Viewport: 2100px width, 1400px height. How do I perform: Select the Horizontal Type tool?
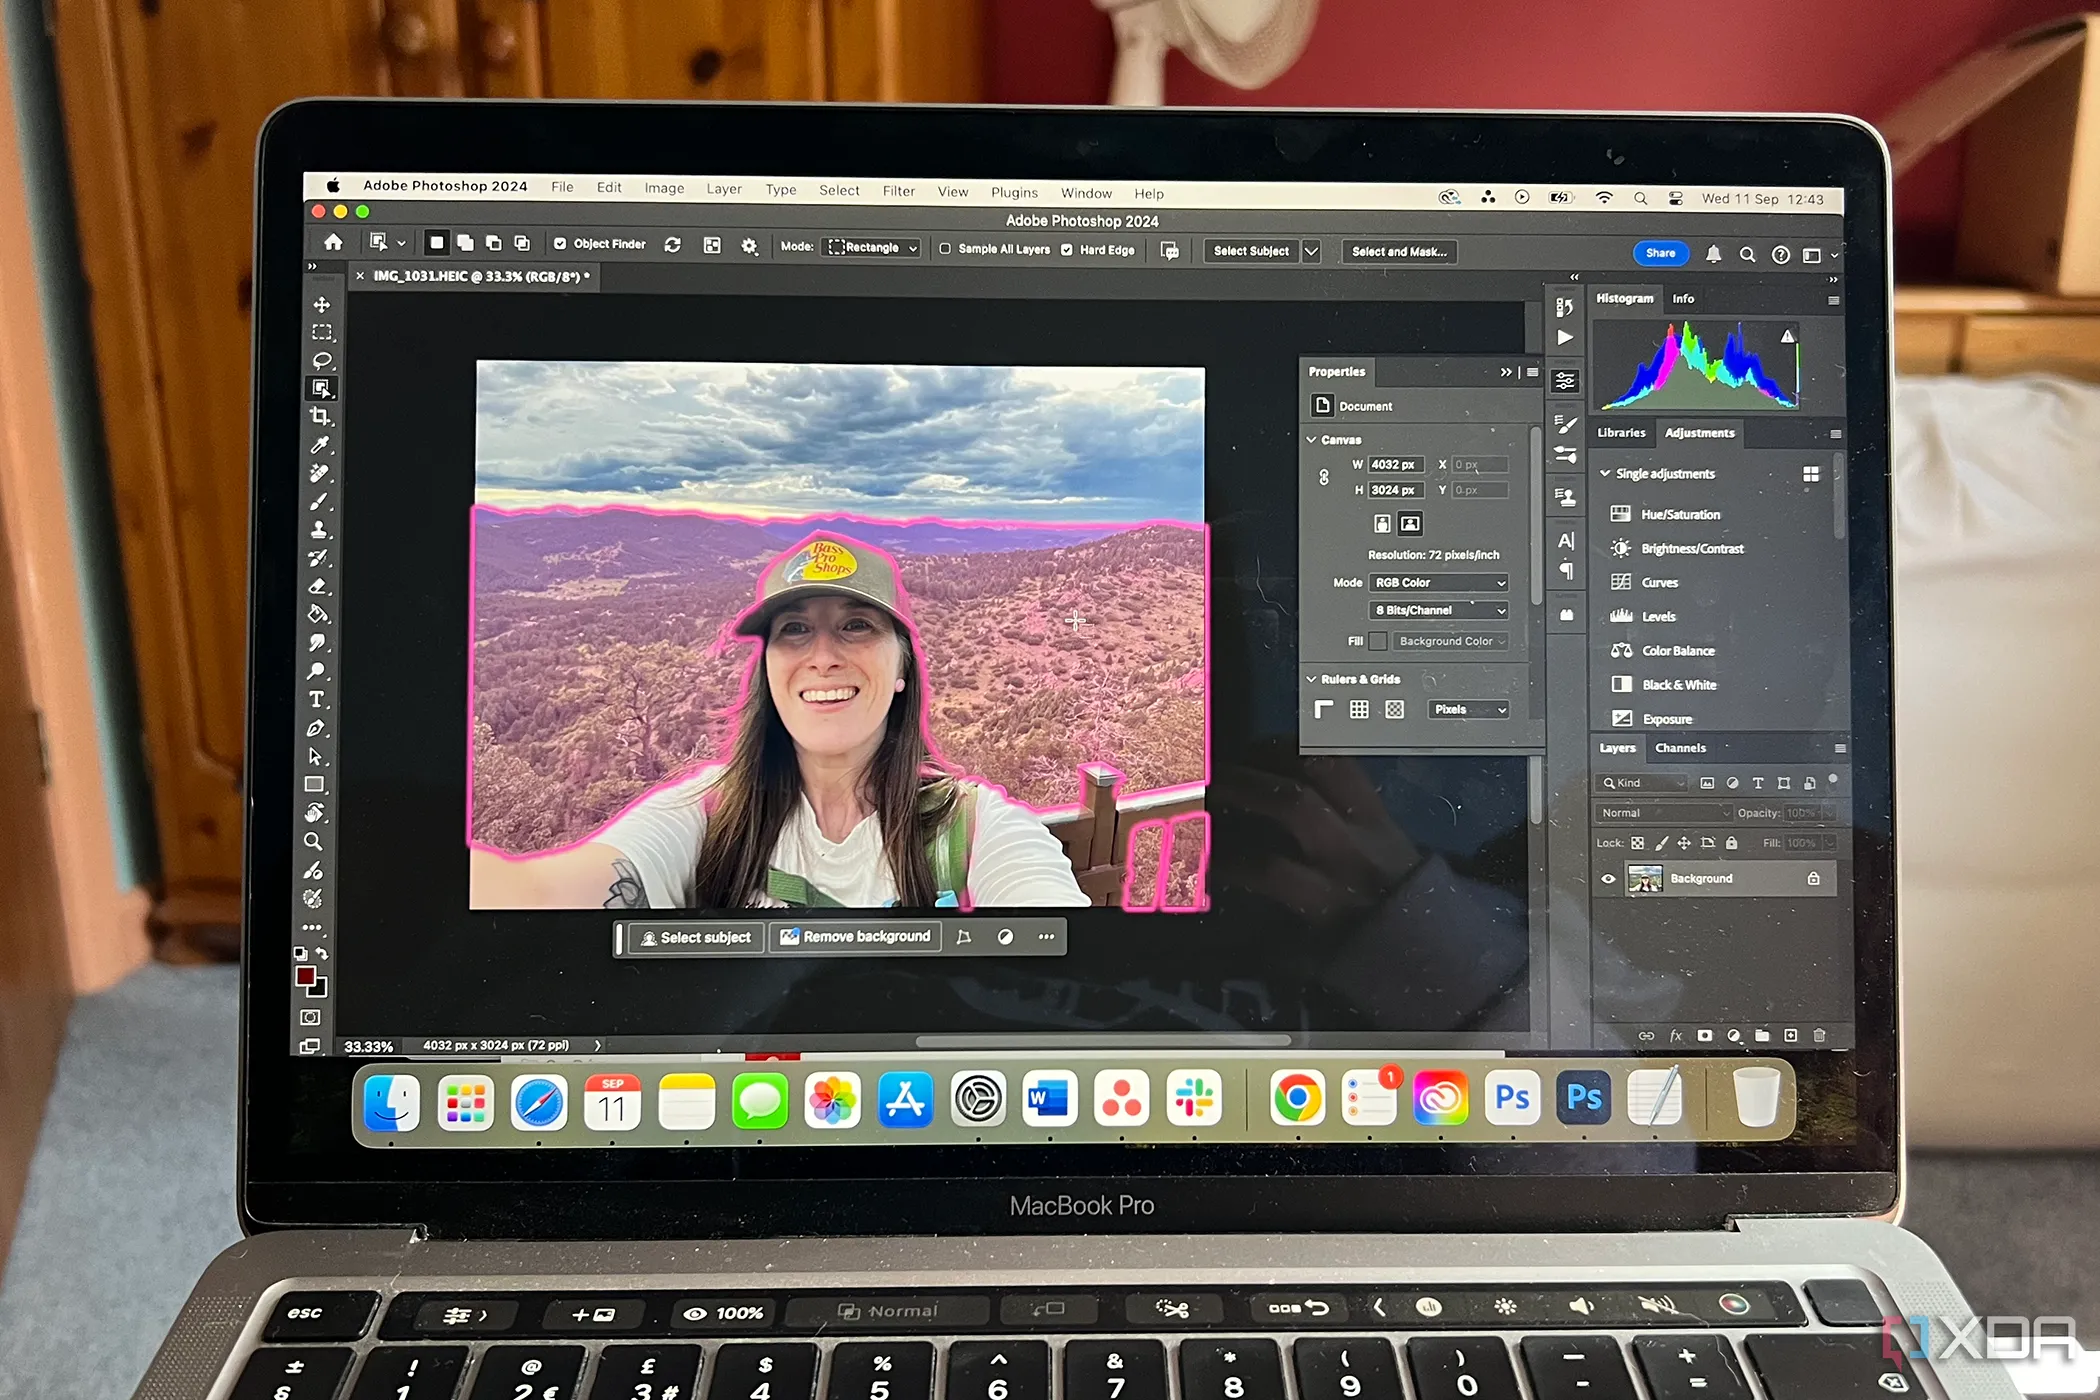pyautogui.click(x=317, y=699)
